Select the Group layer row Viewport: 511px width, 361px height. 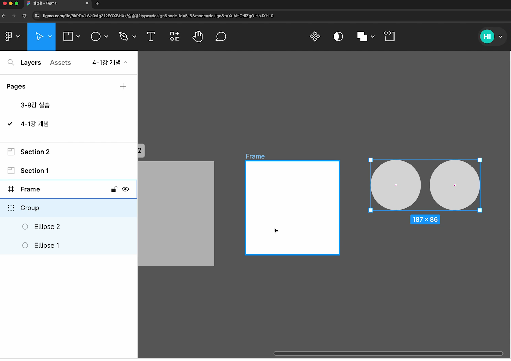click(x=69, y=208)
